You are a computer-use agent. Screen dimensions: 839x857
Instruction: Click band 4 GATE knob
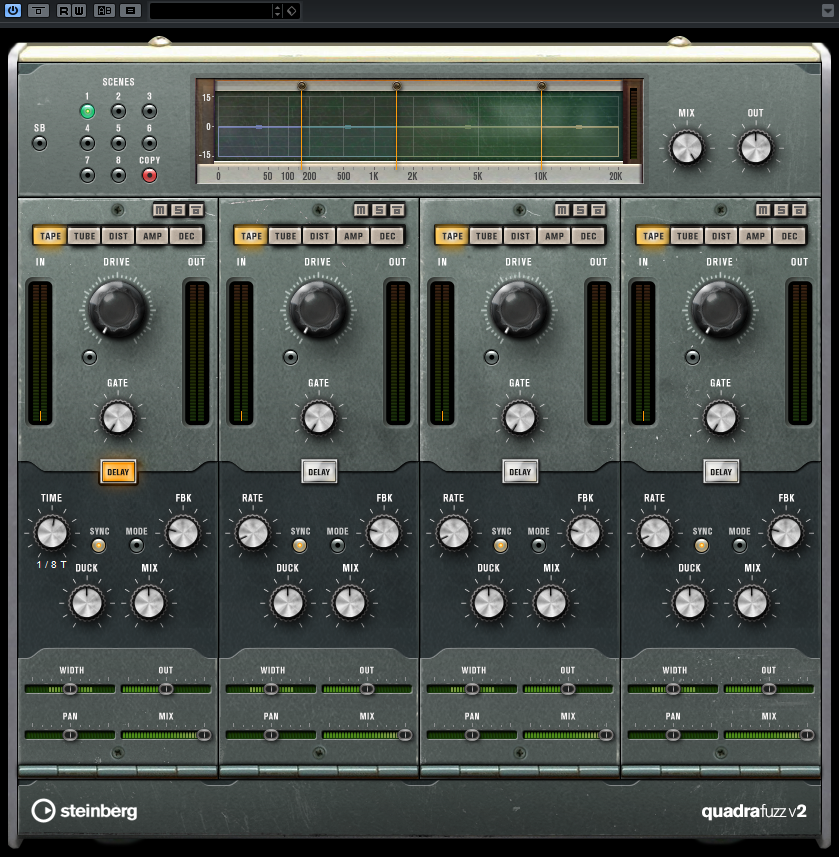coord(720,419)
